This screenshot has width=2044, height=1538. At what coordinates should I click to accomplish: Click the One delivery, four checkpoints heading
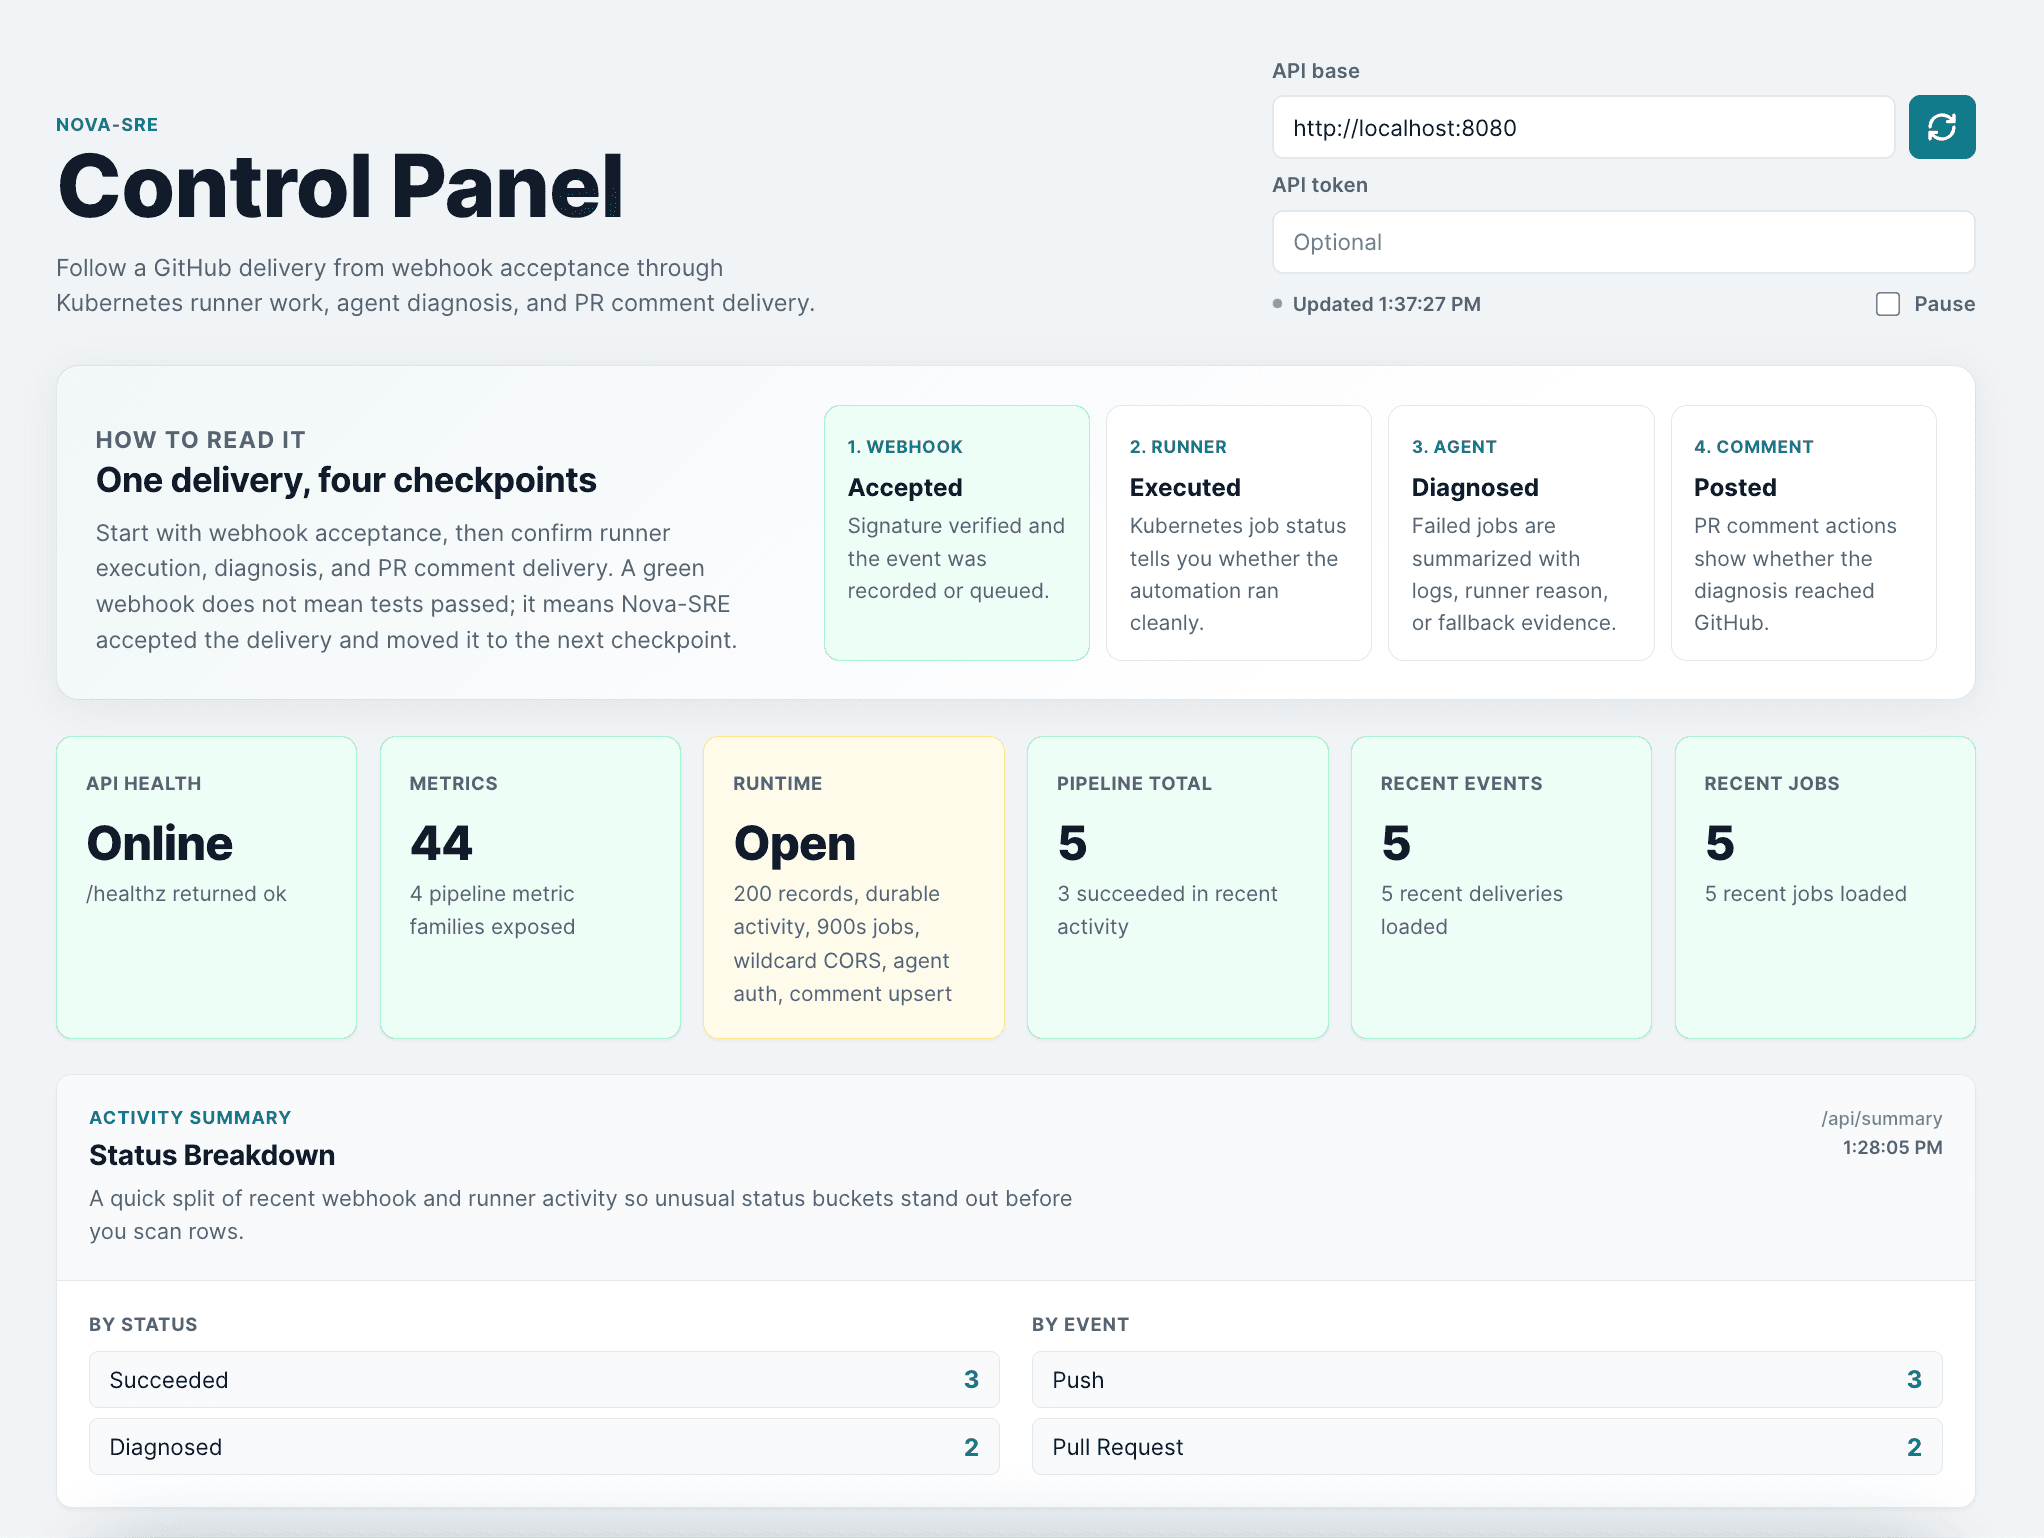coord(346,480)
